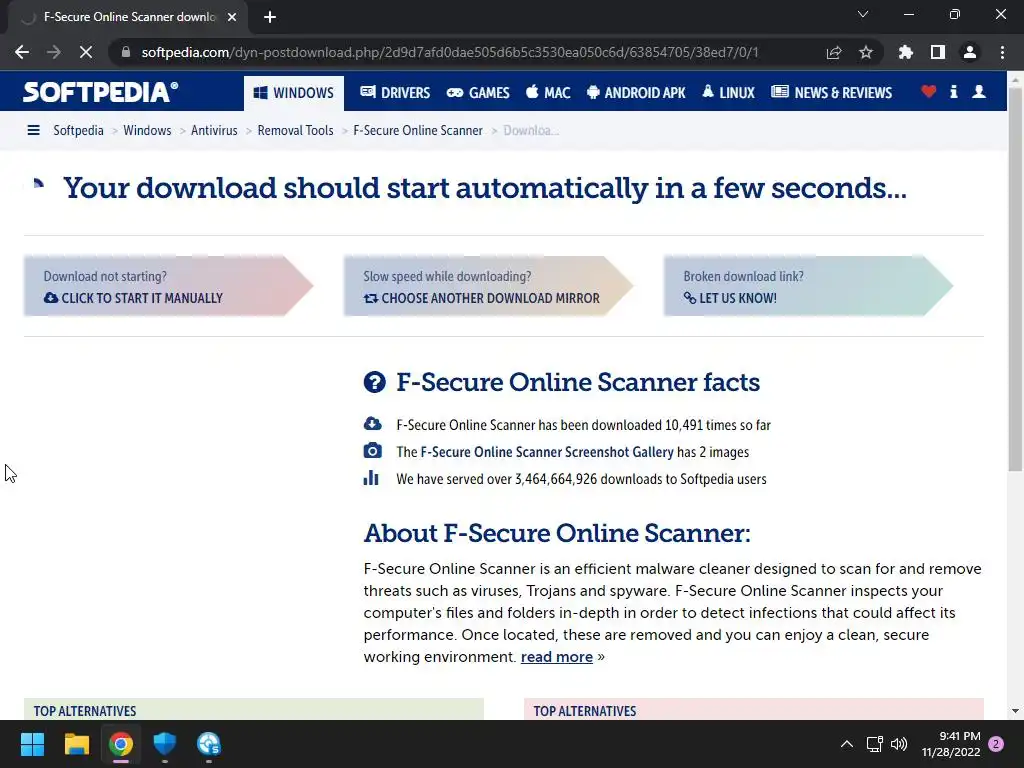
Task: Go to Softpedia breadcrumb link
Action: tap(78, 131)
